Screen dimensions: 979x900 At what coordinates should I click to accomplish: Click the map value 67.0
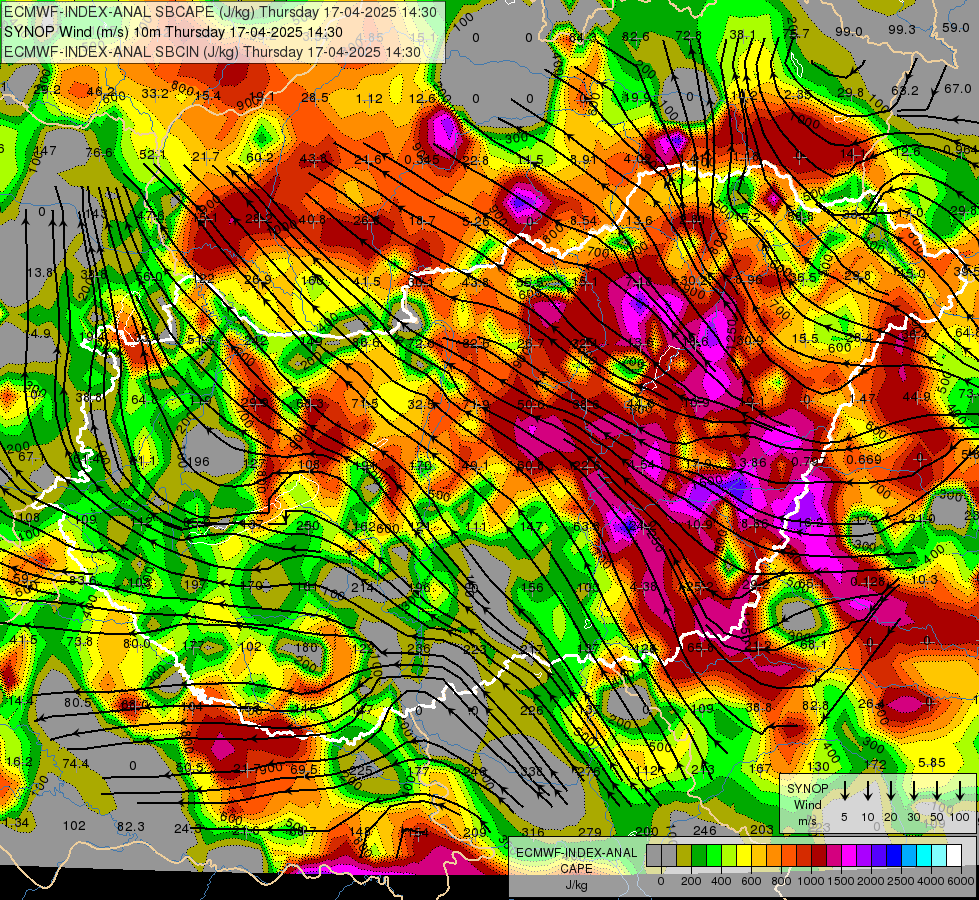pyautogui.click(x=958, y=88)
